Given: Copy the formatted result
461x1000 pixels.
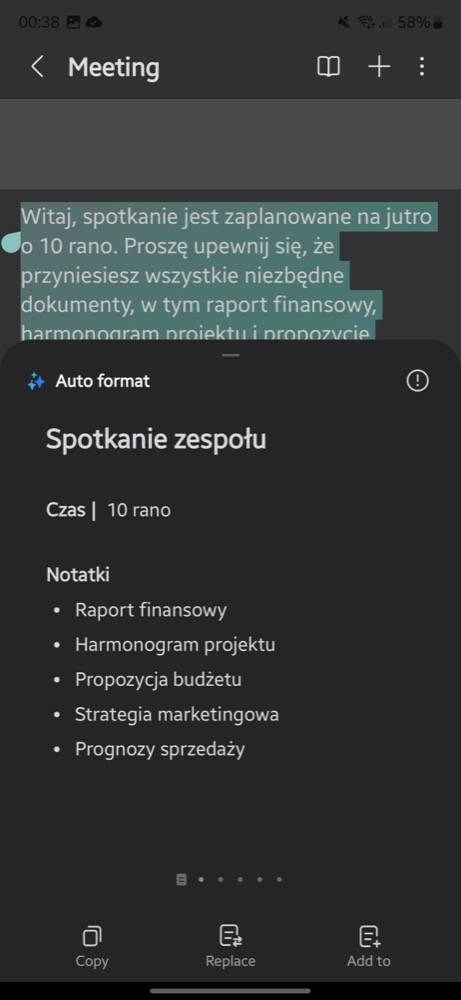Looking at the screenshot, I should [x=92, y=946].
